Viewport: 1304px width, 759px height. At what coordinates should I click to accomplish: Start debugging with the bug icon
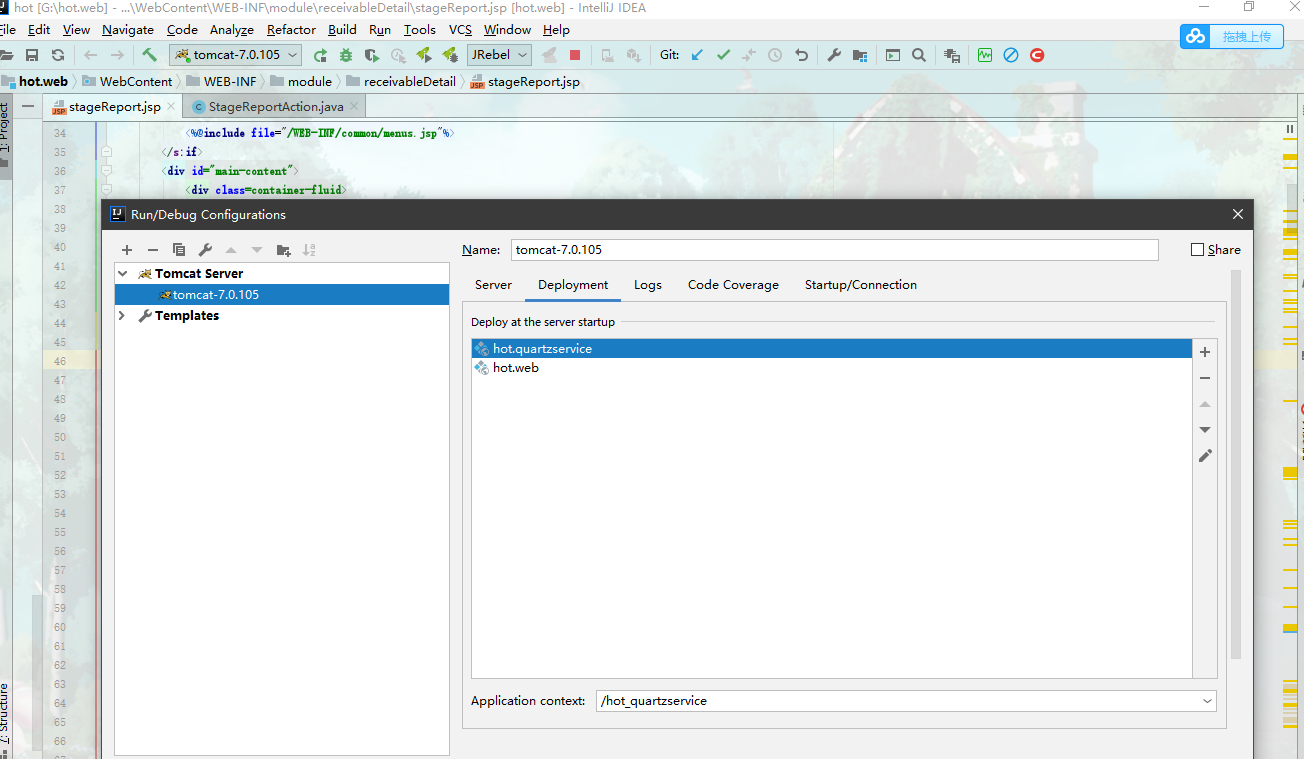coord(346,55)
